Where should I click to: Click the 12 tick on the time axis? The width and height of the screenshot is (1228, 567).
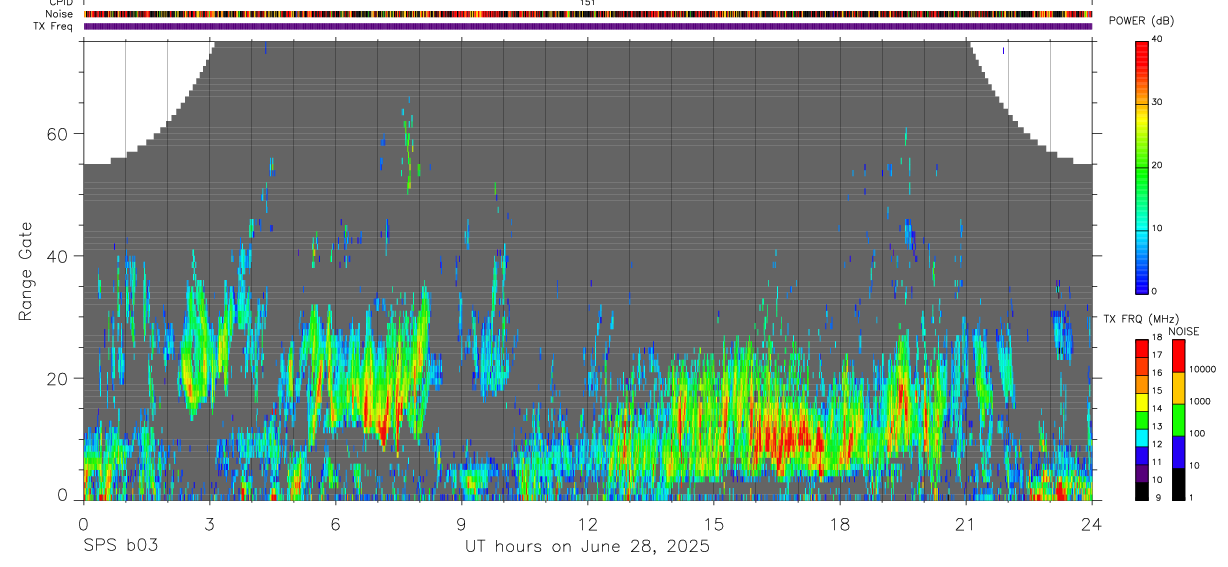[588, 524]
